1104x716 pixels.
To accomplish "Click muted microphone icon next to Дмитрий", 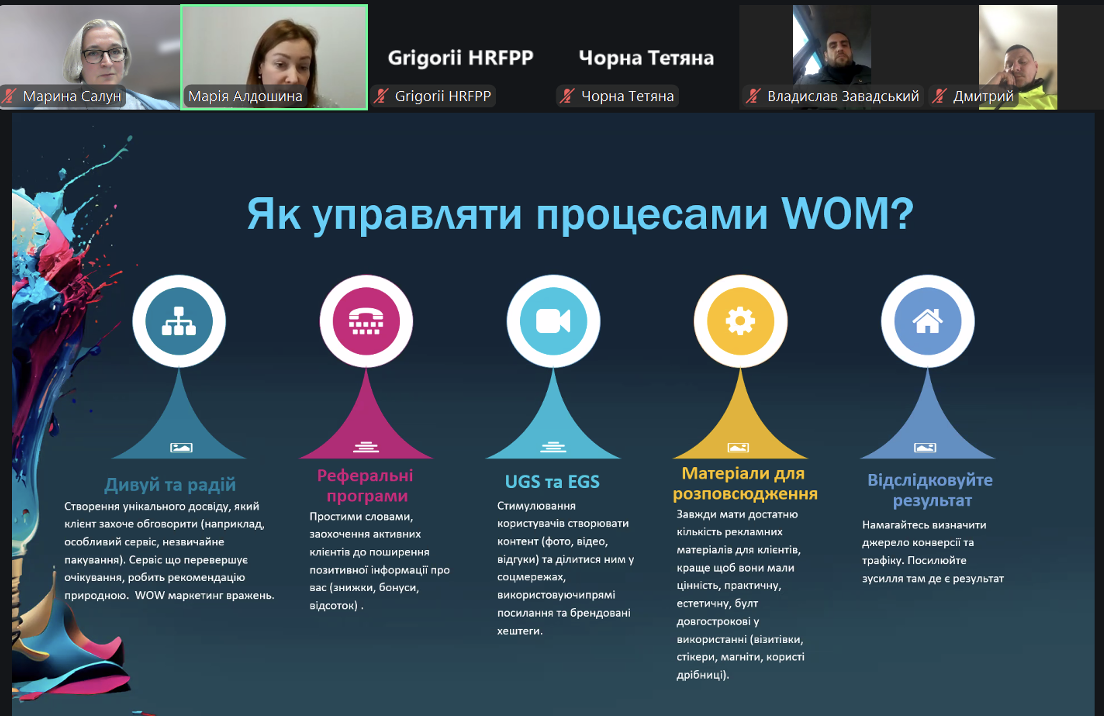I will pos(940,97).
